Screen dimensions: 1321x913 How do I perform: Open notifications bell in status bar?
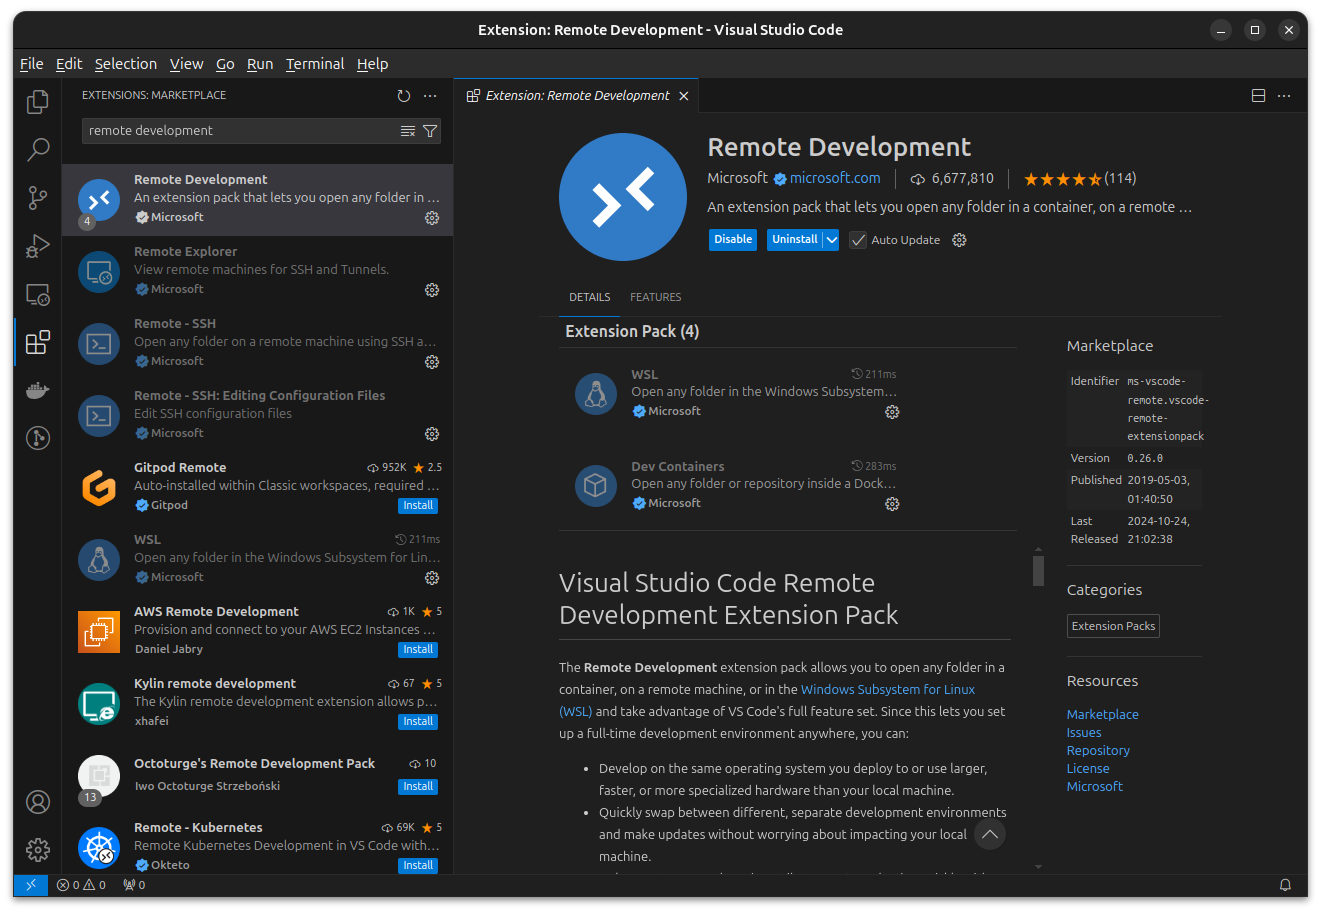tap(1285, 885)
